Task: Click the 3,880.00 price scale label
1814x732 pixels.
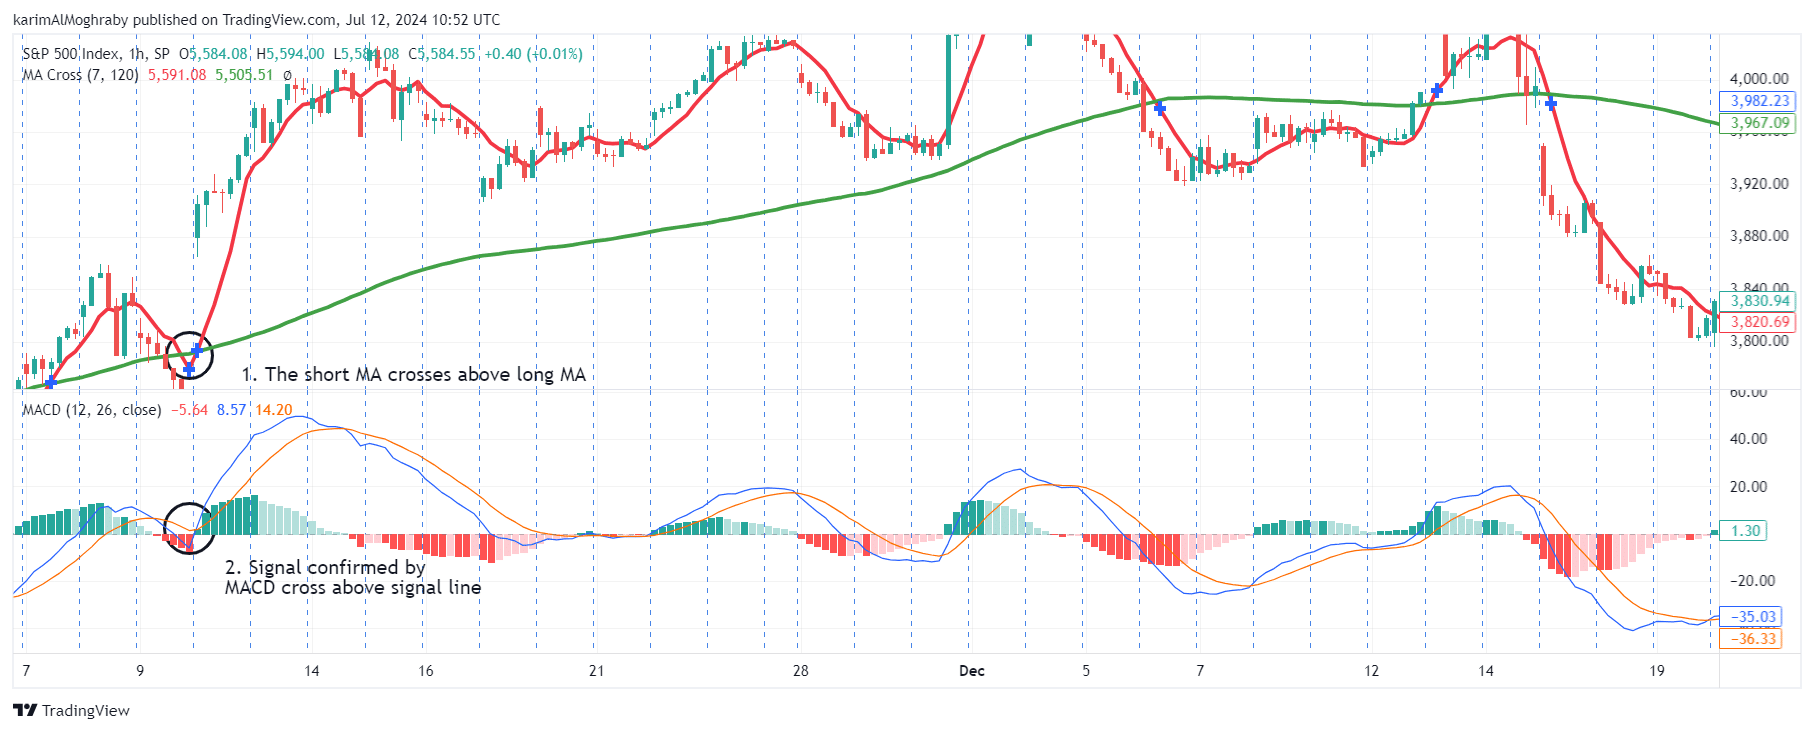Action: (x=1759, y=236)
